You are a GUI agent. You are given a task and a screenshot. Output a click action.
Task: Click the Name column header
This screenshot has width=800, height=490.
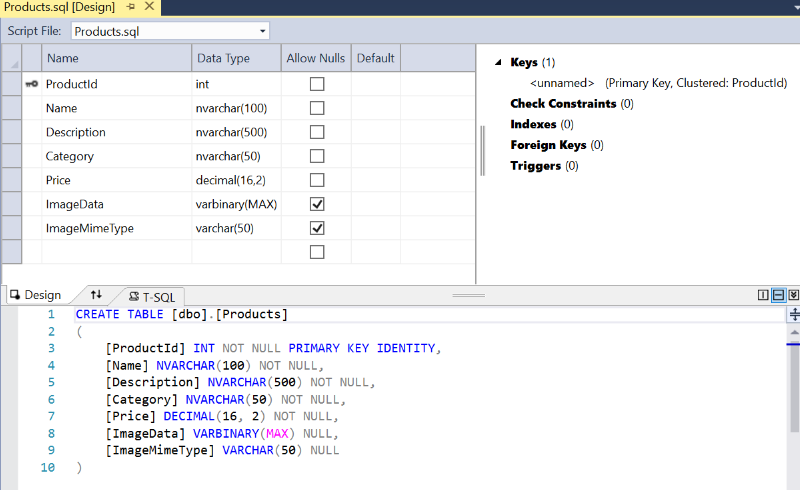[116, 58]
